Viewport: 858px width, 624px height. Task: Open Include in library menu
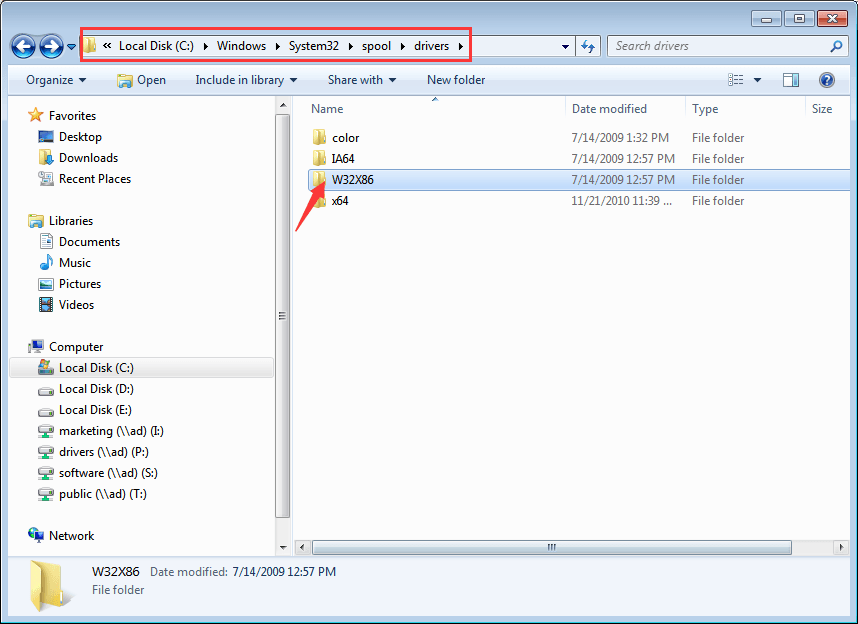[x=246, y=80]
